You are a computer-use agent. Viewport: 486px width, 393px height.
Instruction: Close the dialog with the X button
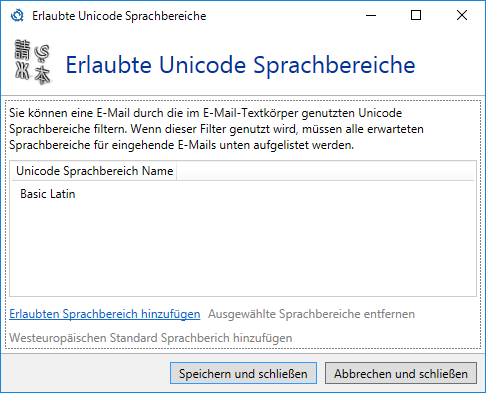(462, 15)
